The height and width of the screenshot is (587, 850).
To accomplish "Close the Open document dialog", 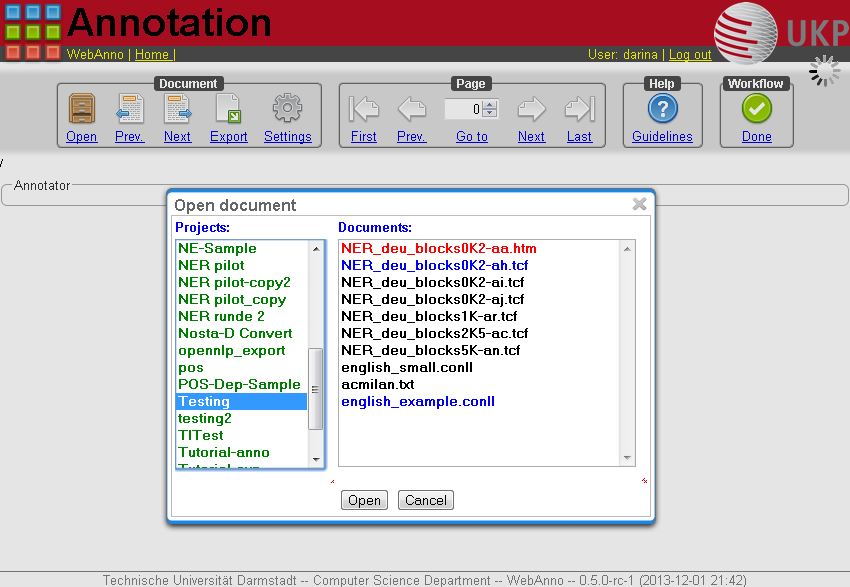I will point(639,204).
